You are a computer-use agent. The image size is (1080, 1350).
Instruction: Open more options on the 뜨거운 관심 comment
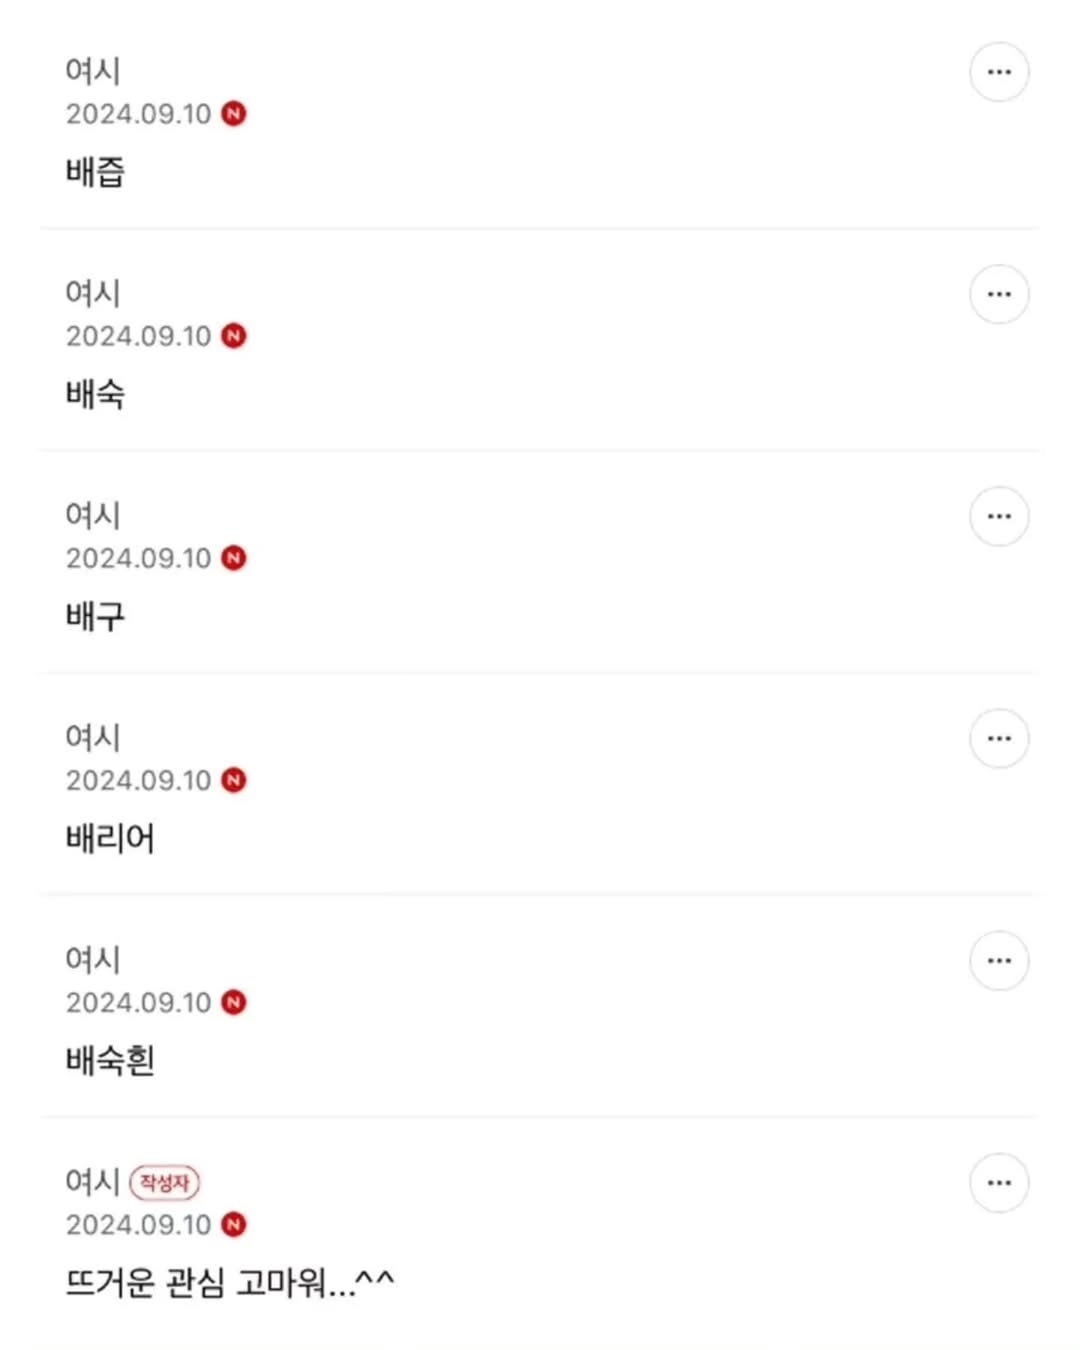point(999,1182)
